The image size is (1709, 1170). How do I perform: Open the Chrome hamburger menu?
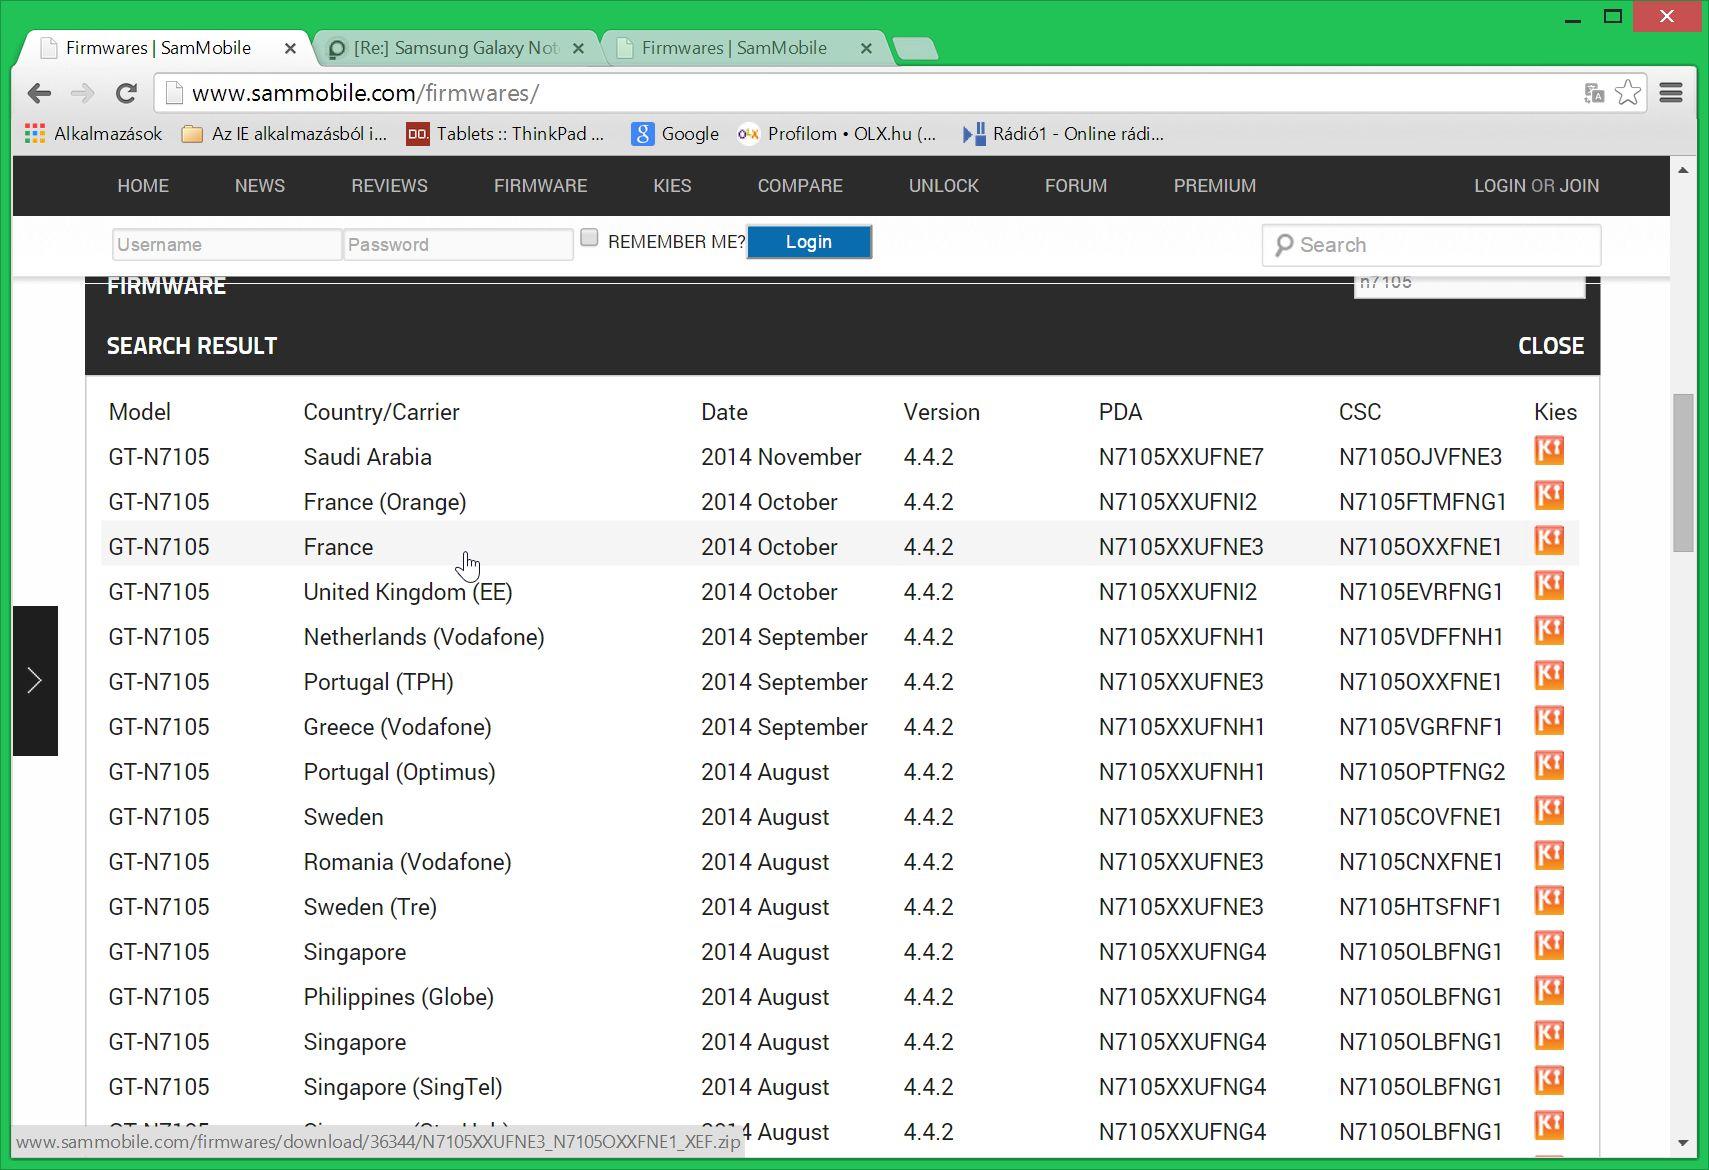click(x=1671, y=93)
